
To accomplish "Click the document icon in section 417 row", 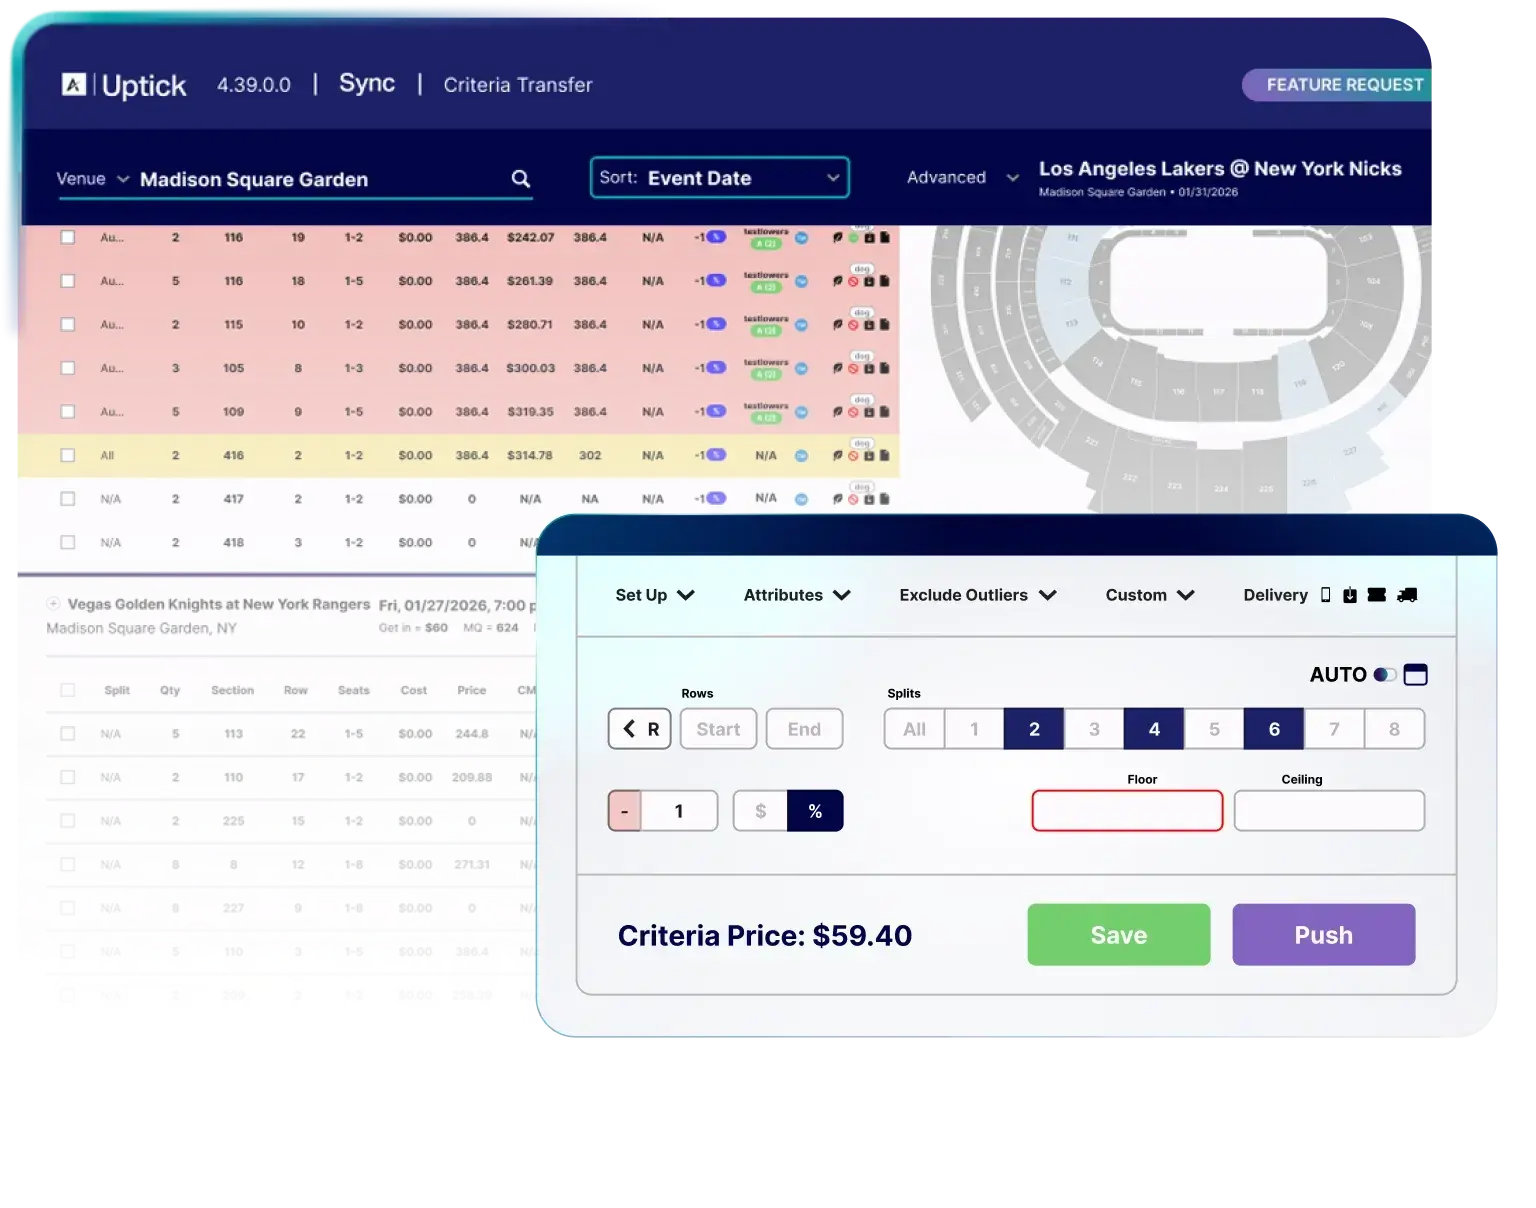I will tap(884, 499).
